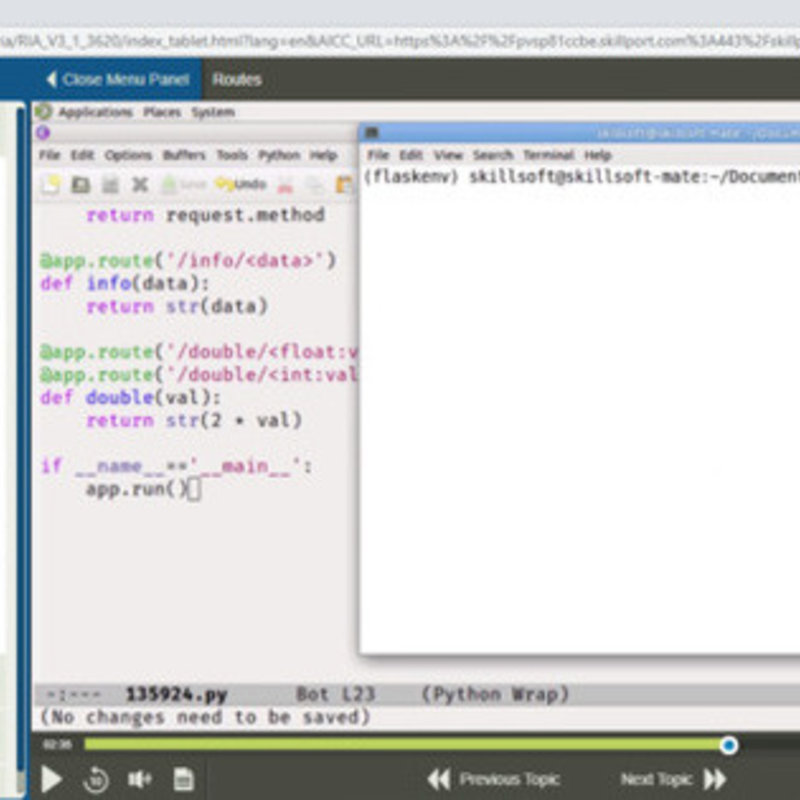Click '(Python Wrap)' mode indicator

point(495,694)
